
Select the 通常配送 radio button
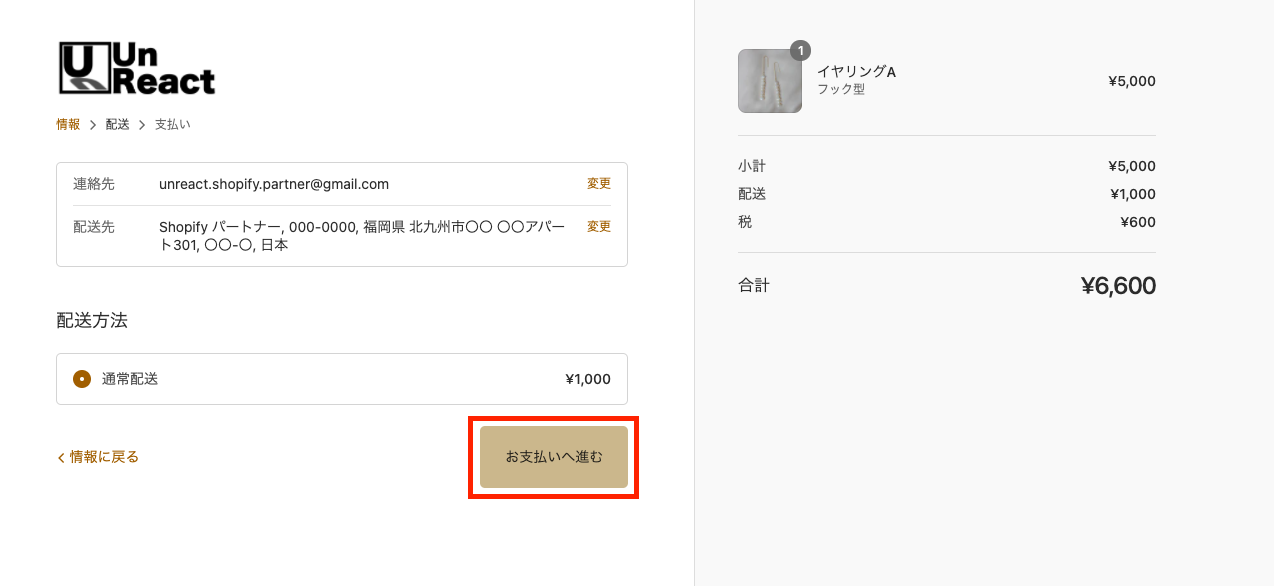[x=82, y=379]
